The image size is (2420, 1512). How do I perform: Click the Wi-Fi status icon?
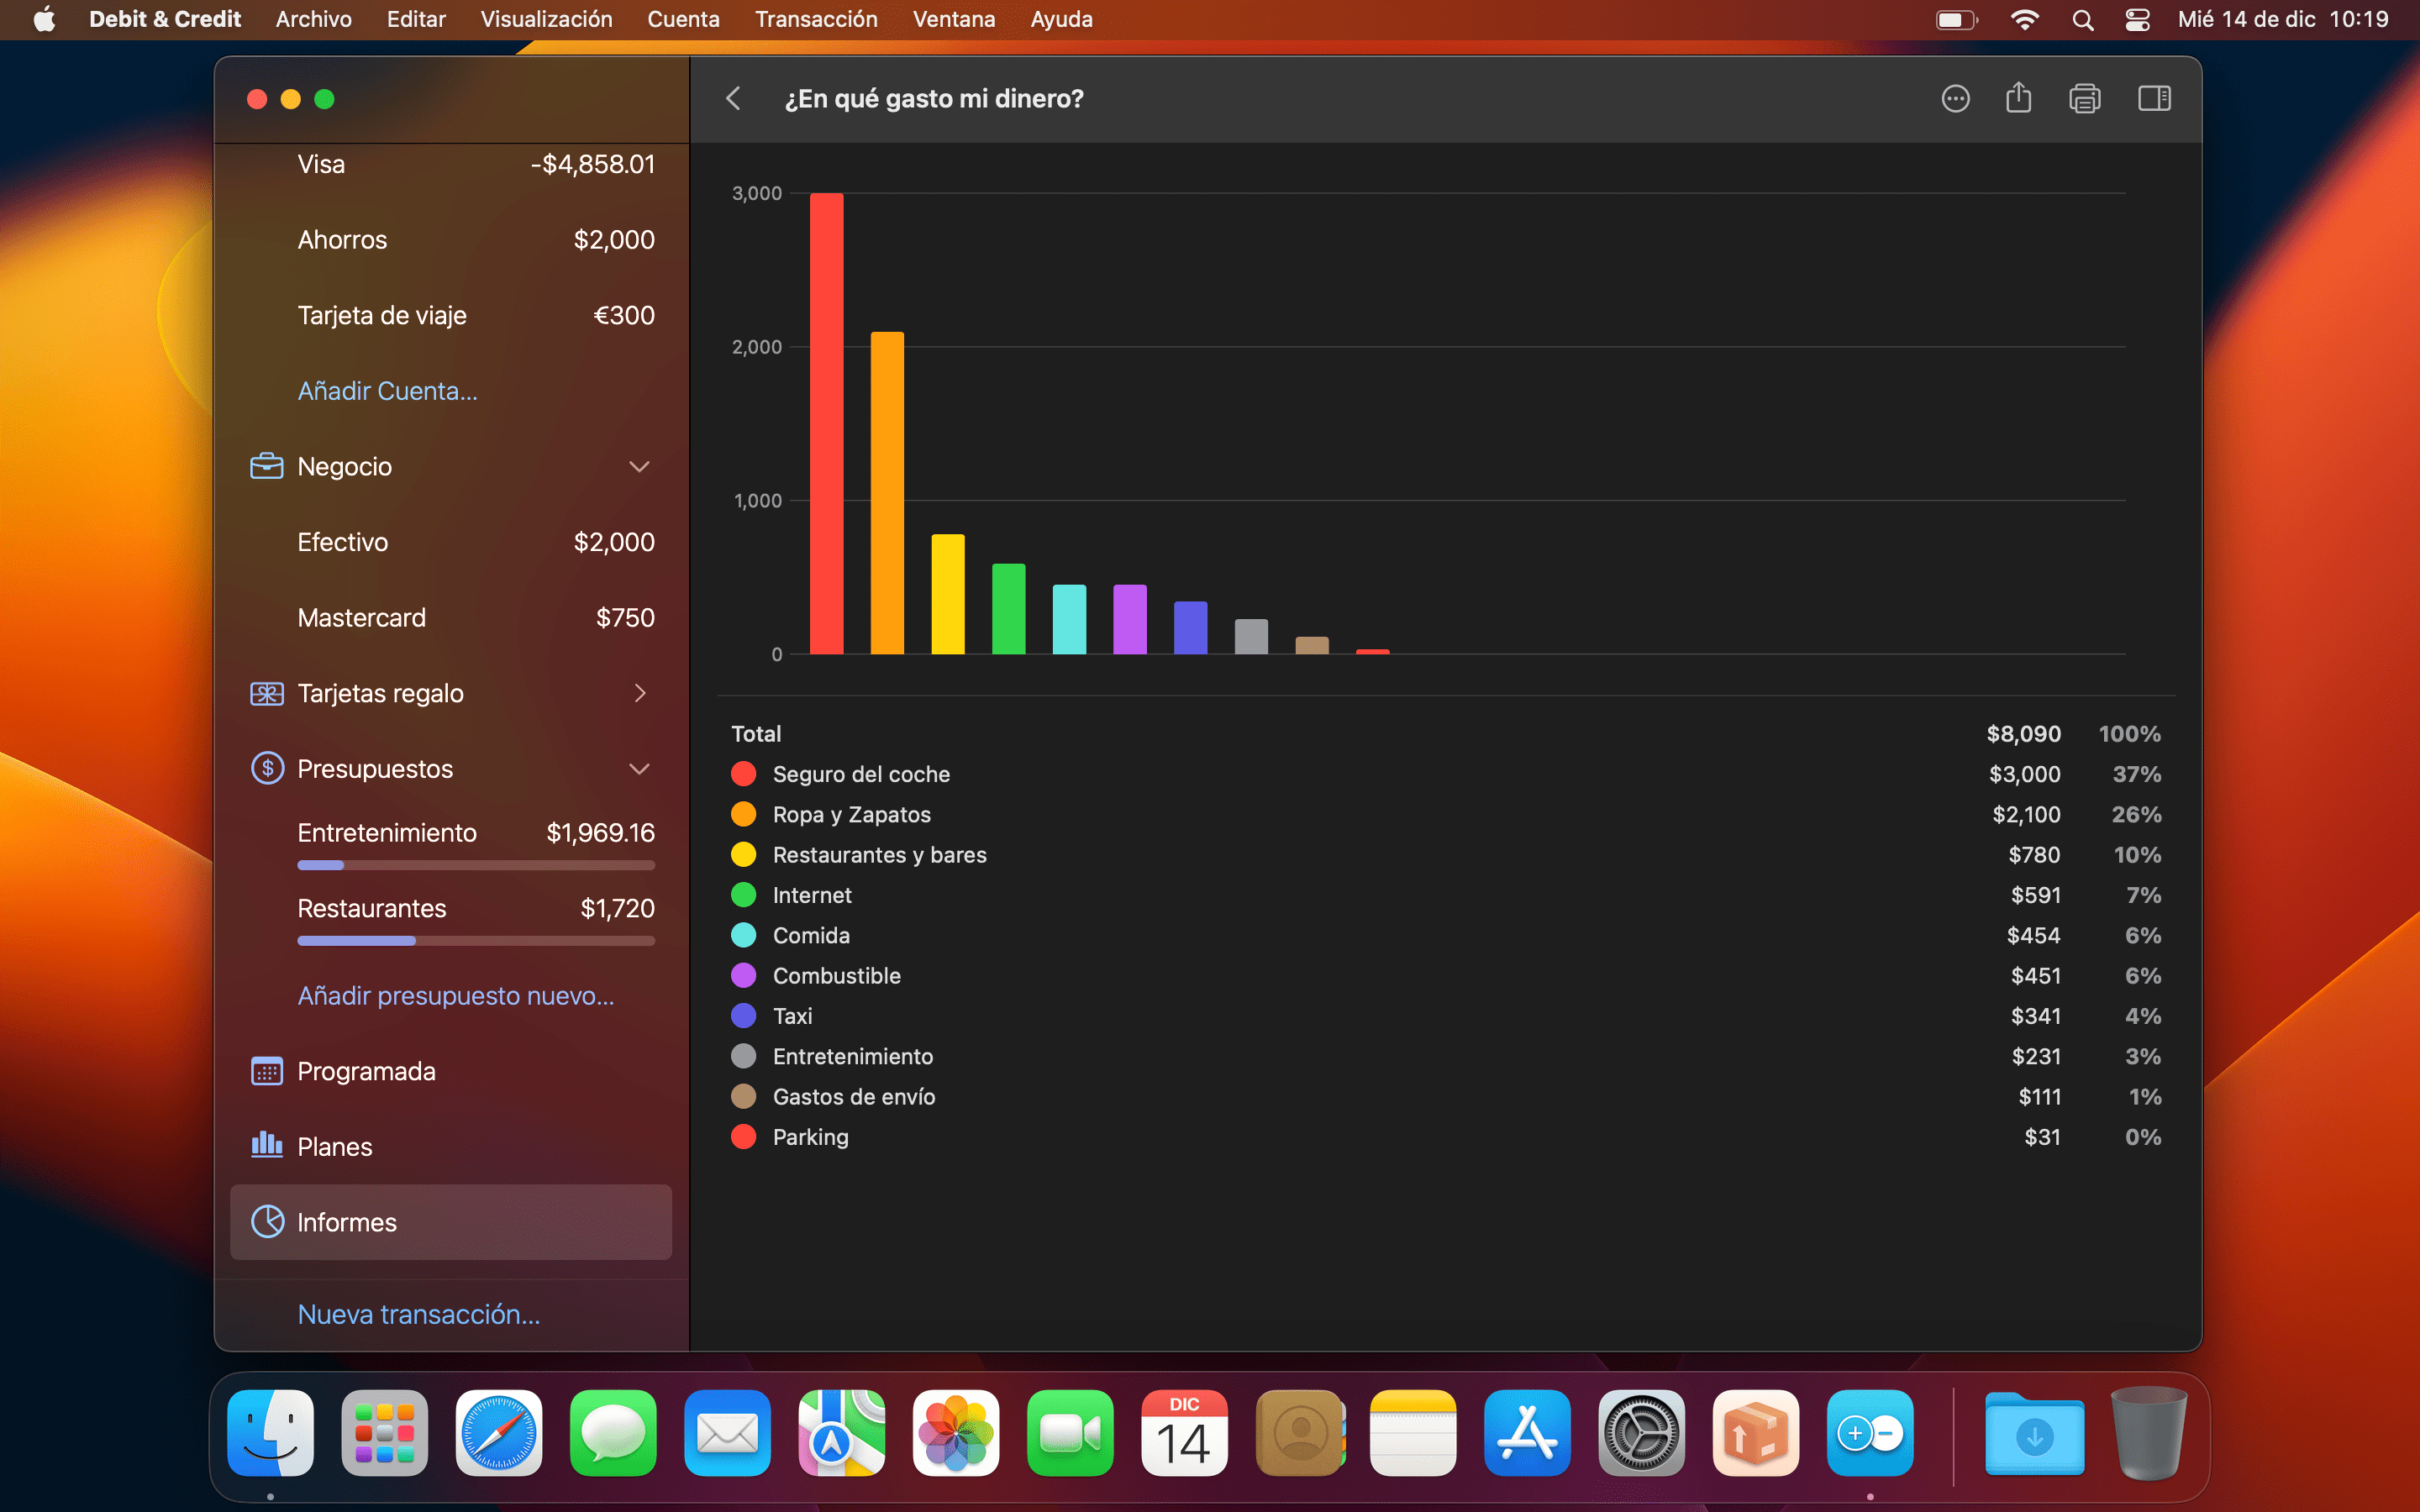click(x=2024, y=19)
